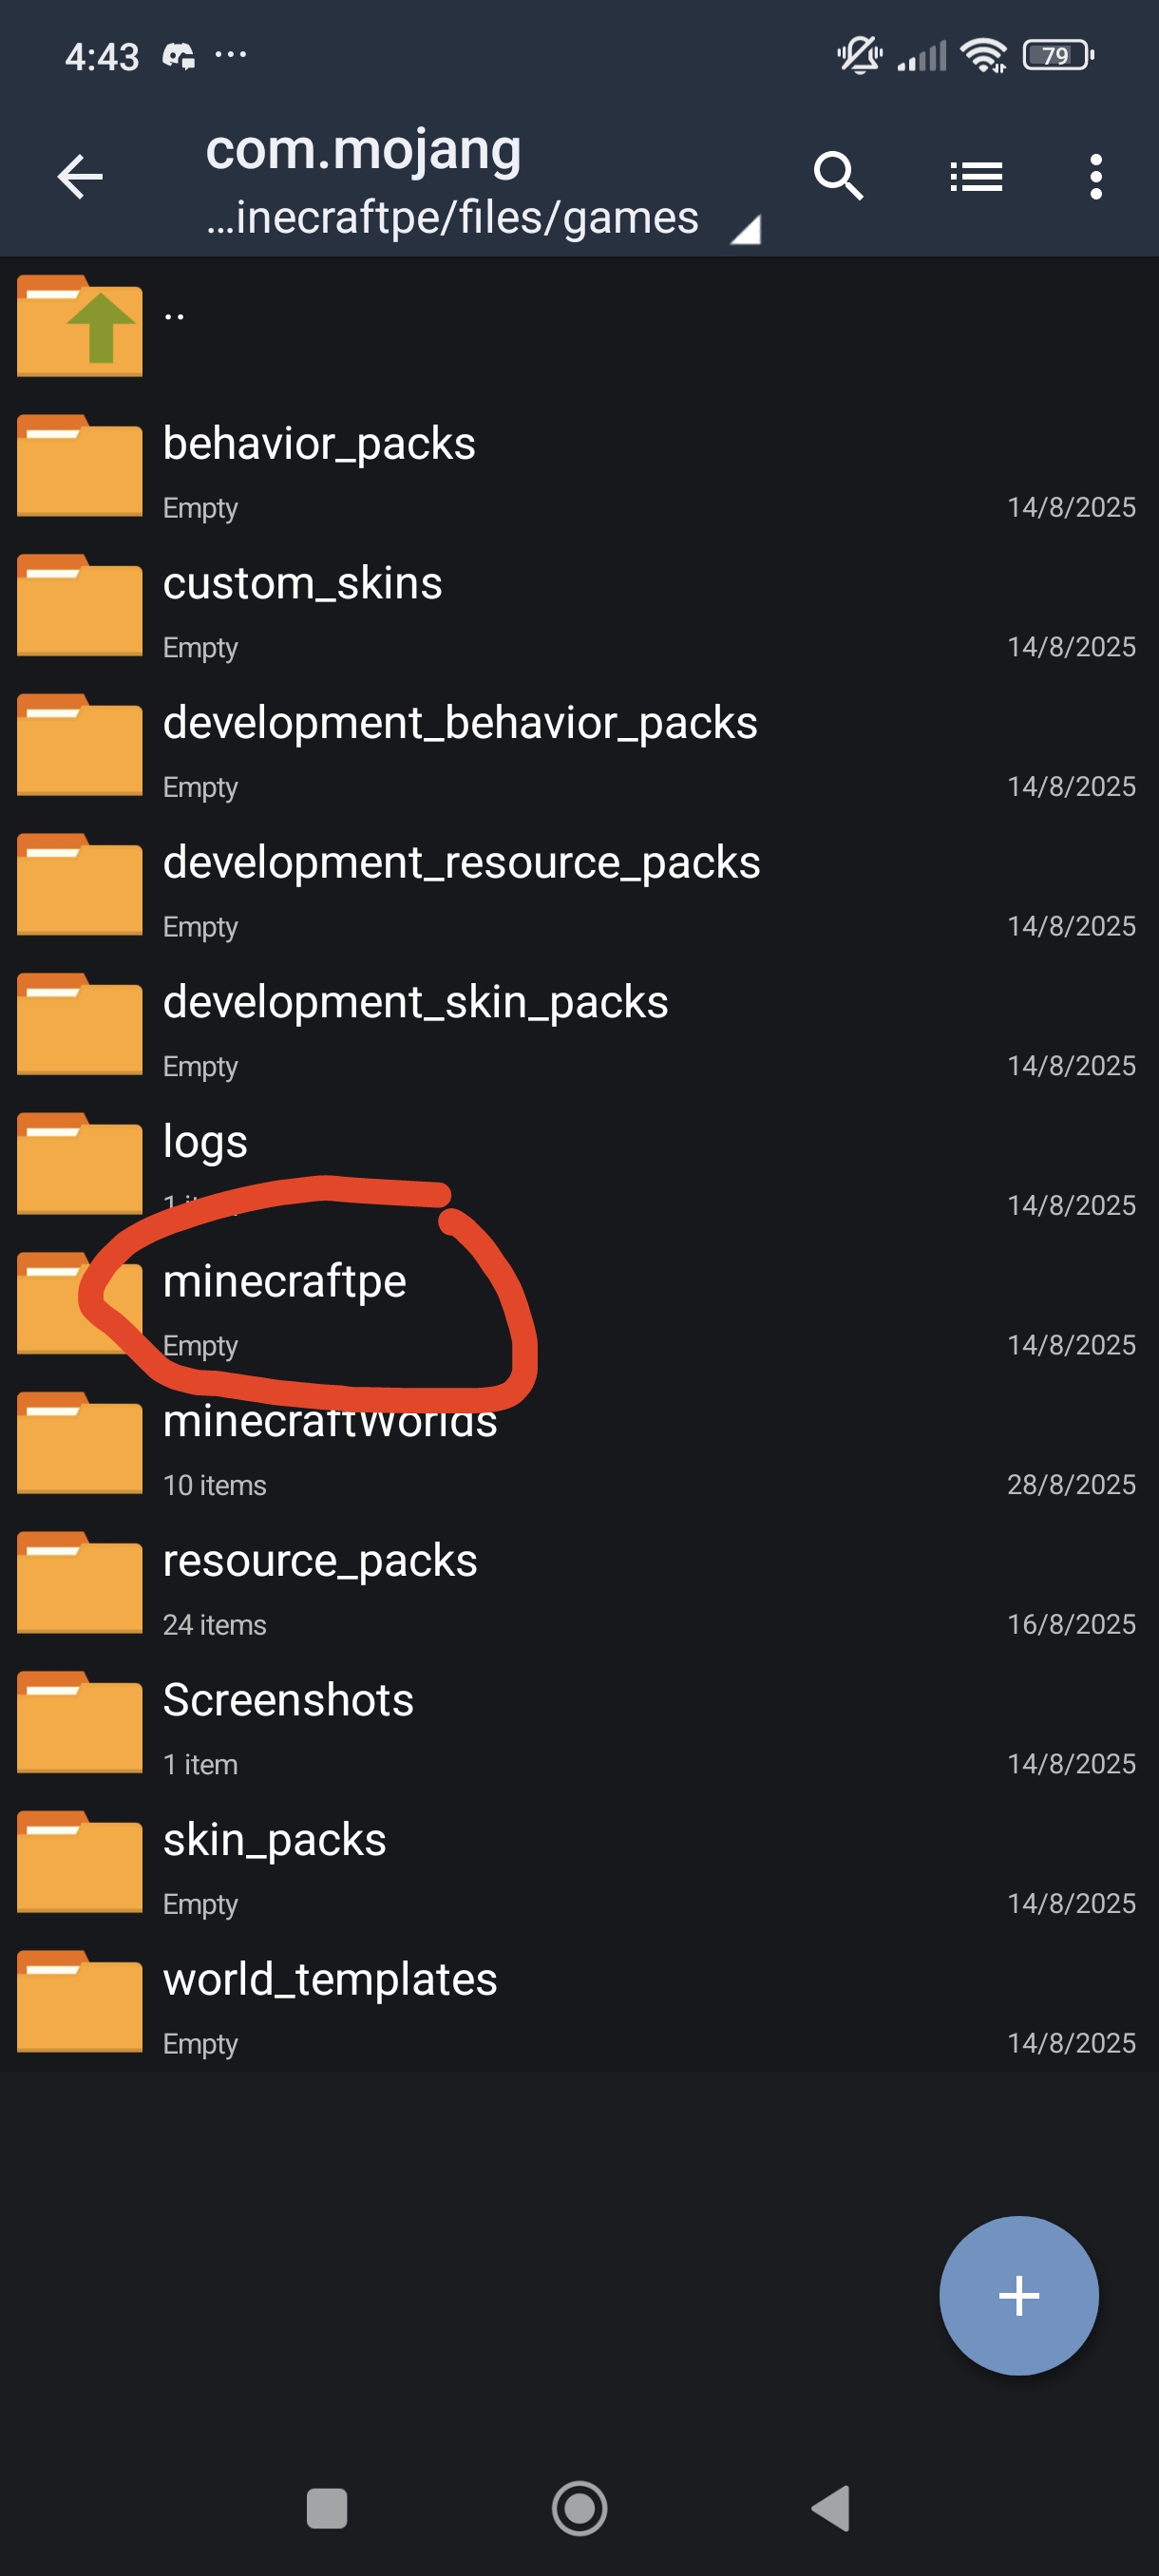This screenshot has width=1159, height=2576.
Task: Open the com.mojang path title
Action: [x=363, y=150]
